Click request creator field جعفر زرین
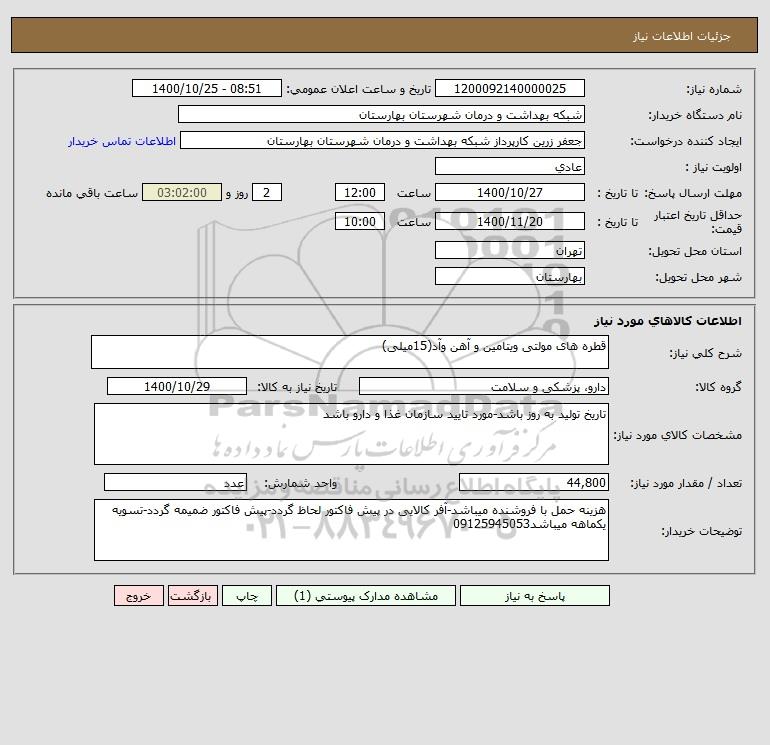 (383, 140)
